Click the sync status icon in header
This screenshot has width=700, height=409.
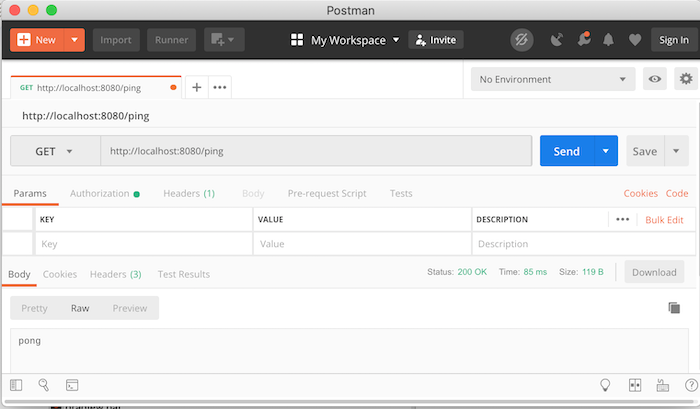point(521,40)
